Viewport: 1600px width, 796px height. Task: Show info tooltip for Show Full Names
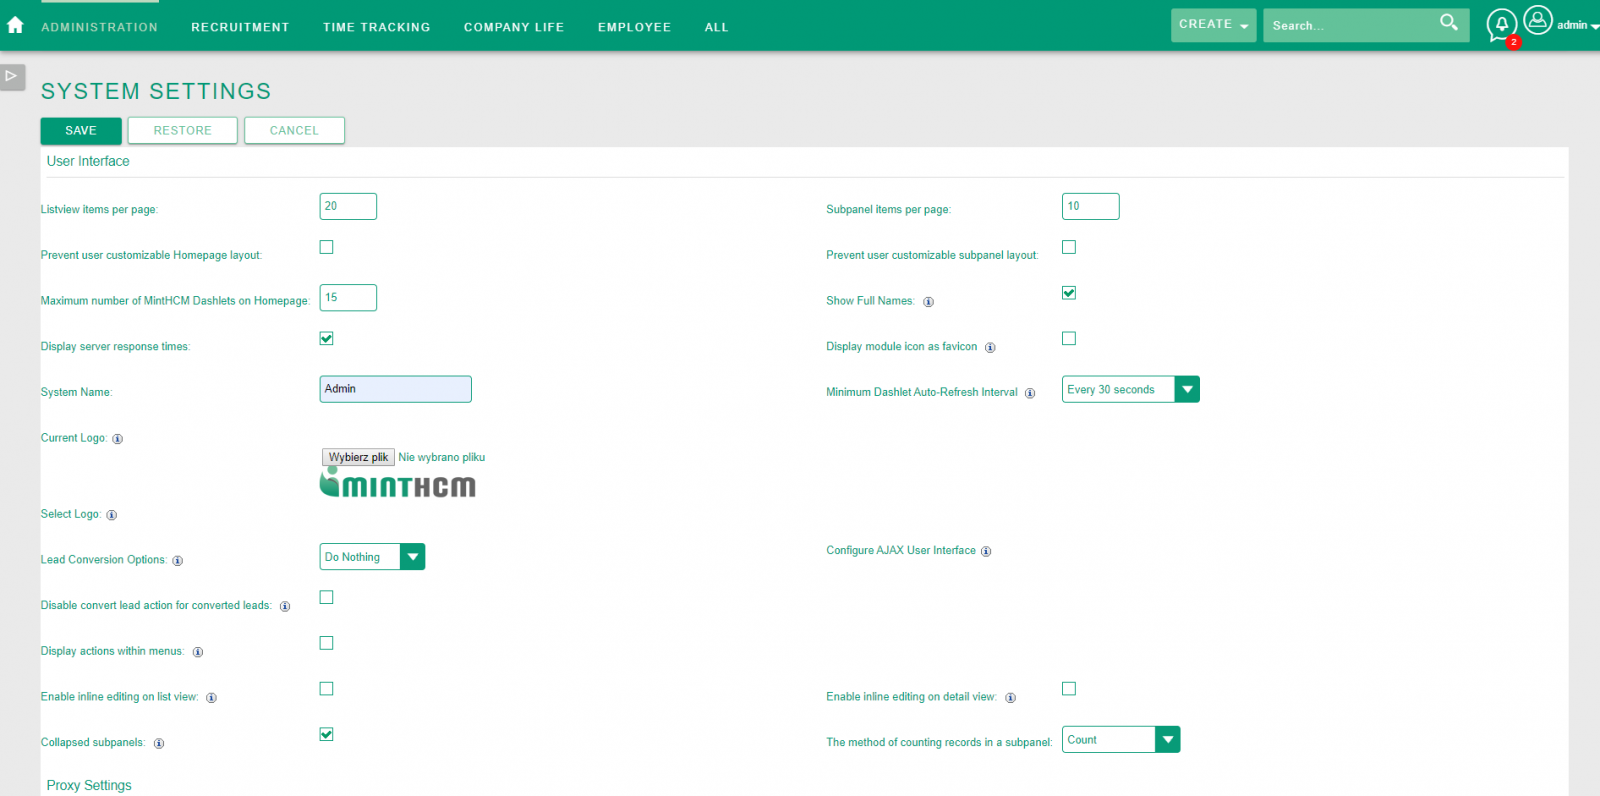click(x=928, y=302)
